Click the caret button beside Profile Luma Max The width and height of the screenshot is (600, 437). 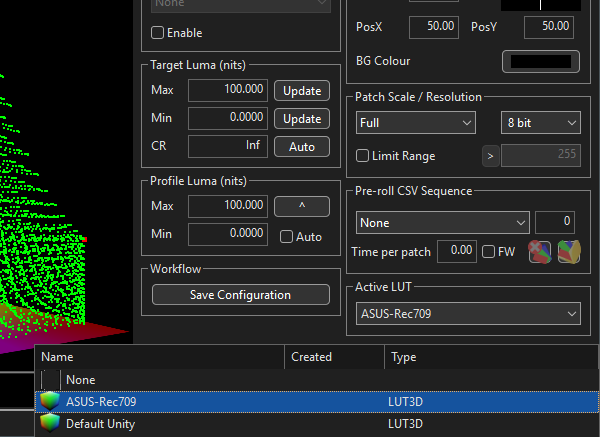click(302, 207)
